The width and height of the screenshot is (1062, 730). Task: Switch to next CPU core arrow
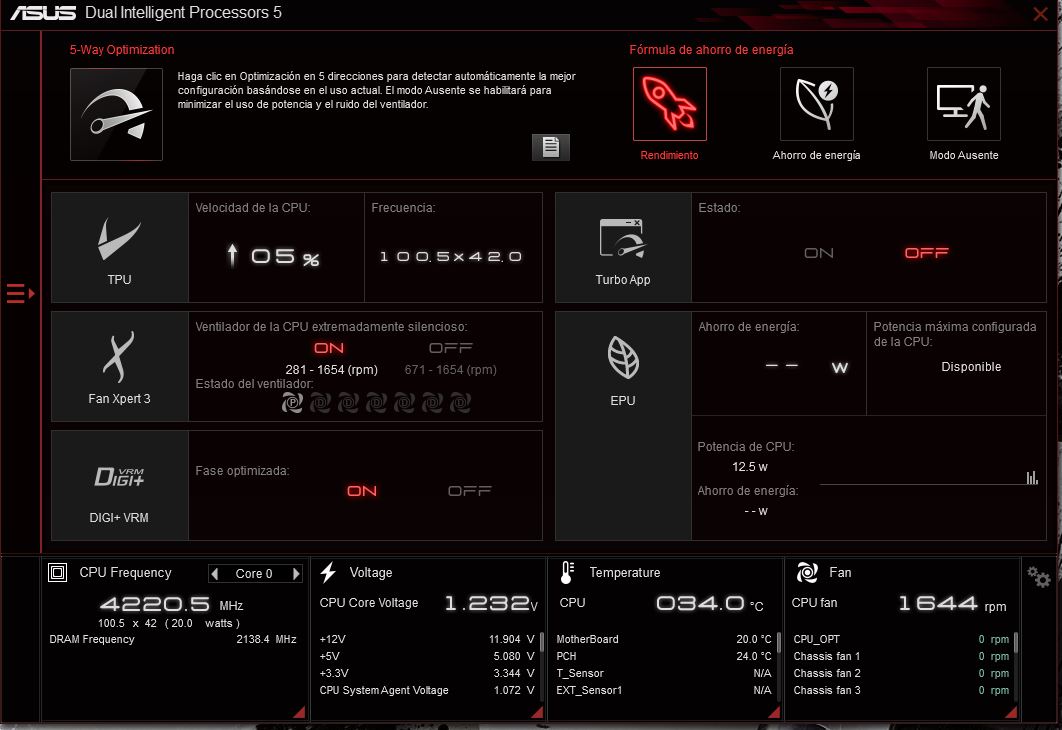[x=295, y=574]
